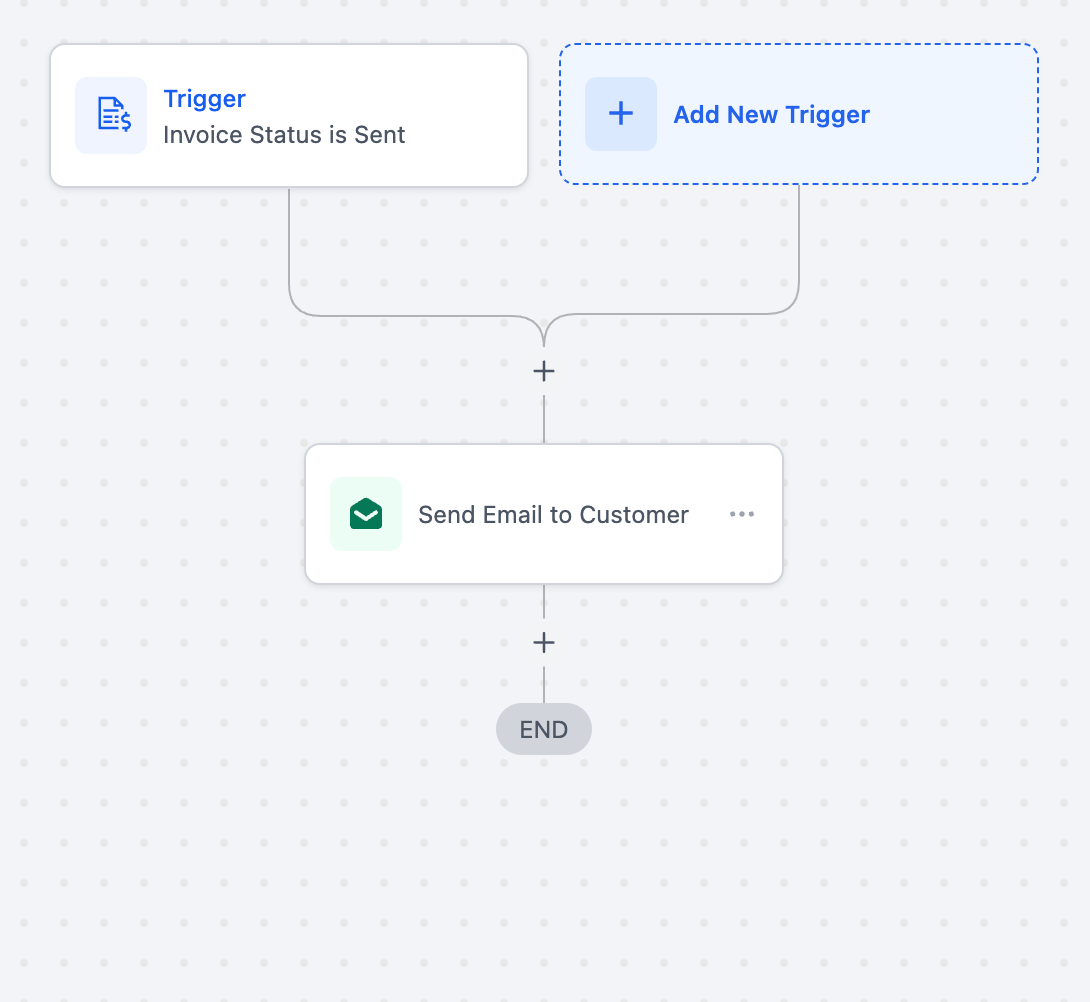This screenshot has height=1002, width=1090.
Task: Click the curved connector below Add New Trigger
Action: pos(799,250)
